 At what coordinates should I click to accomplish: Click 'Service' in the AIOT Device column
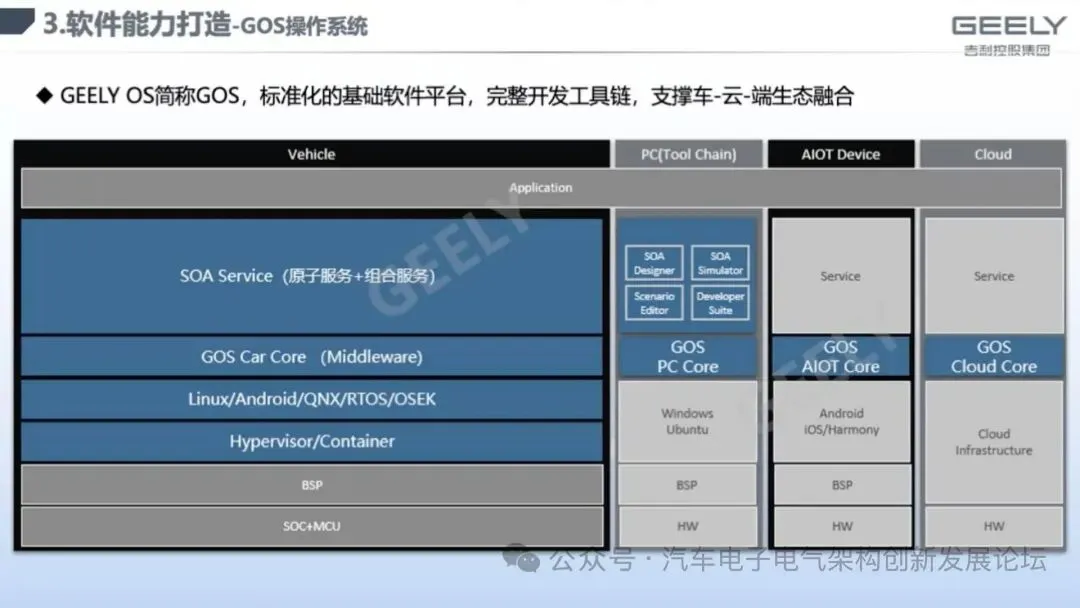[x=841, y=276]
